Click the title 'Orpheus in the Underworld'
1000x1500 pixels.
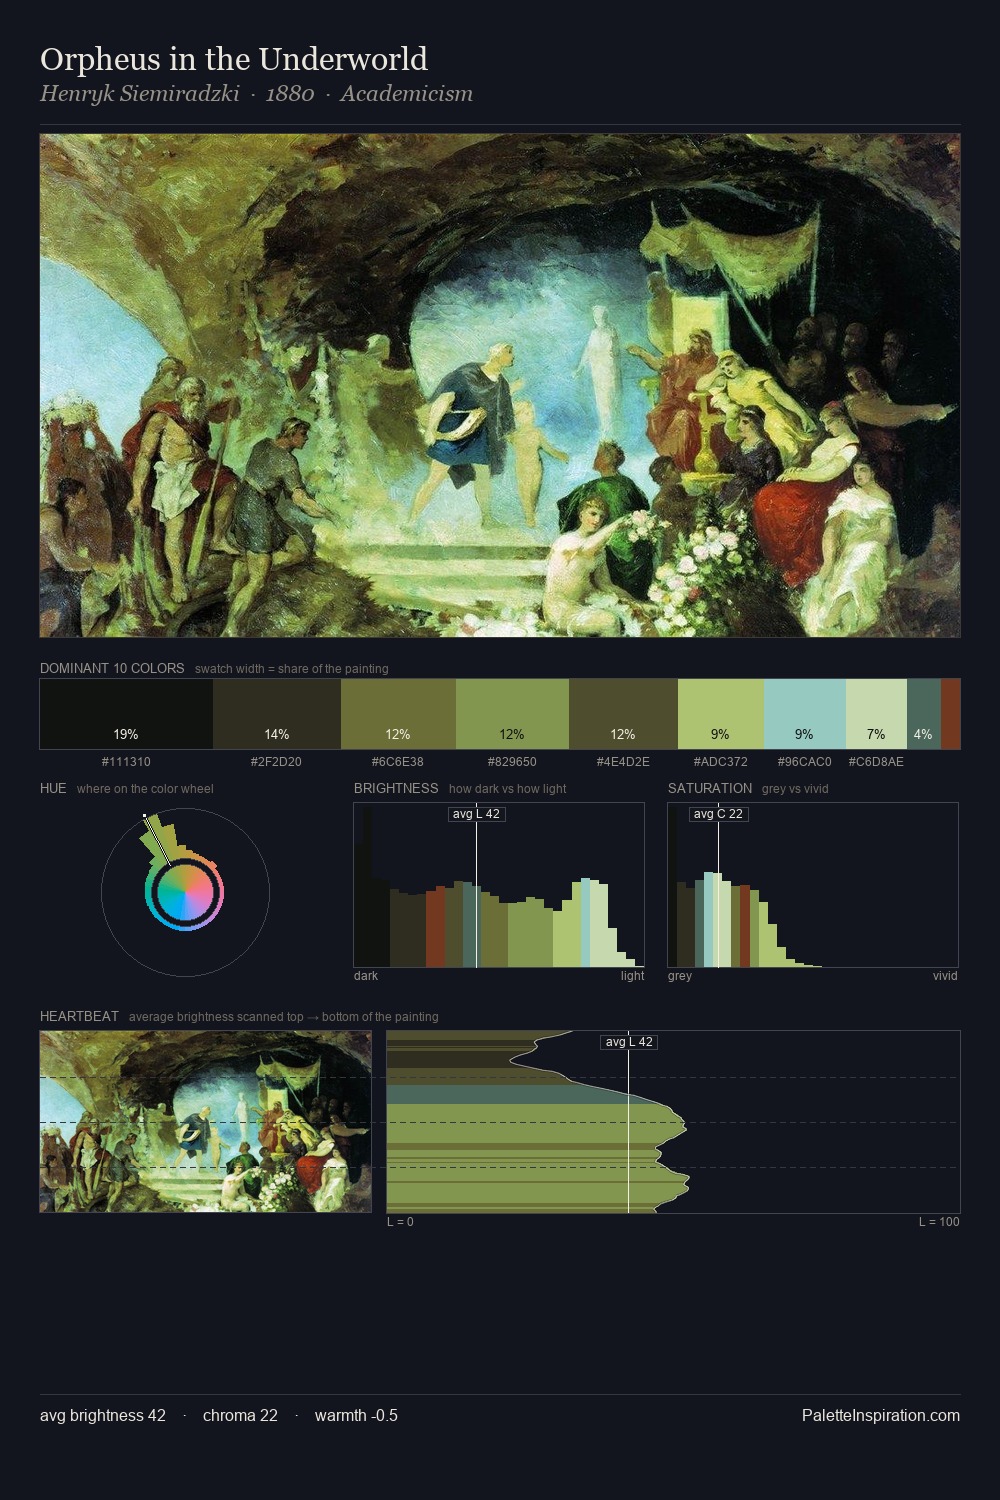pyautogui.click(x=234, y=60)
